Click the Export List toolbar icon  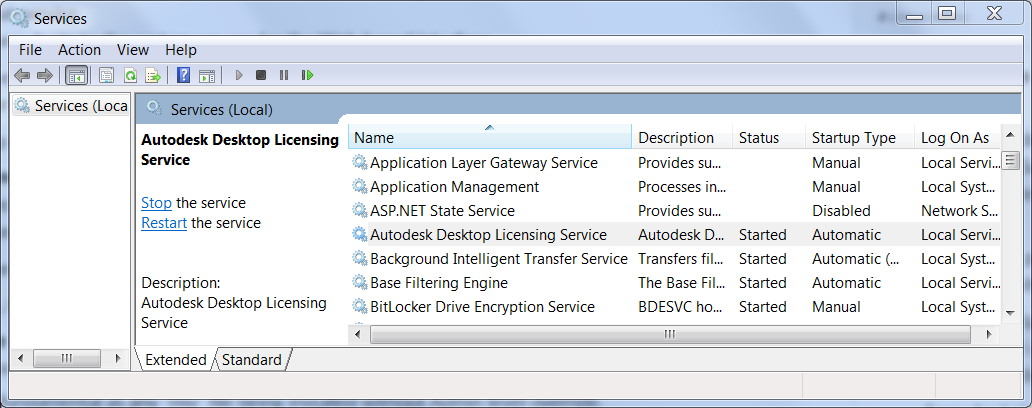[x=153, y=75]
